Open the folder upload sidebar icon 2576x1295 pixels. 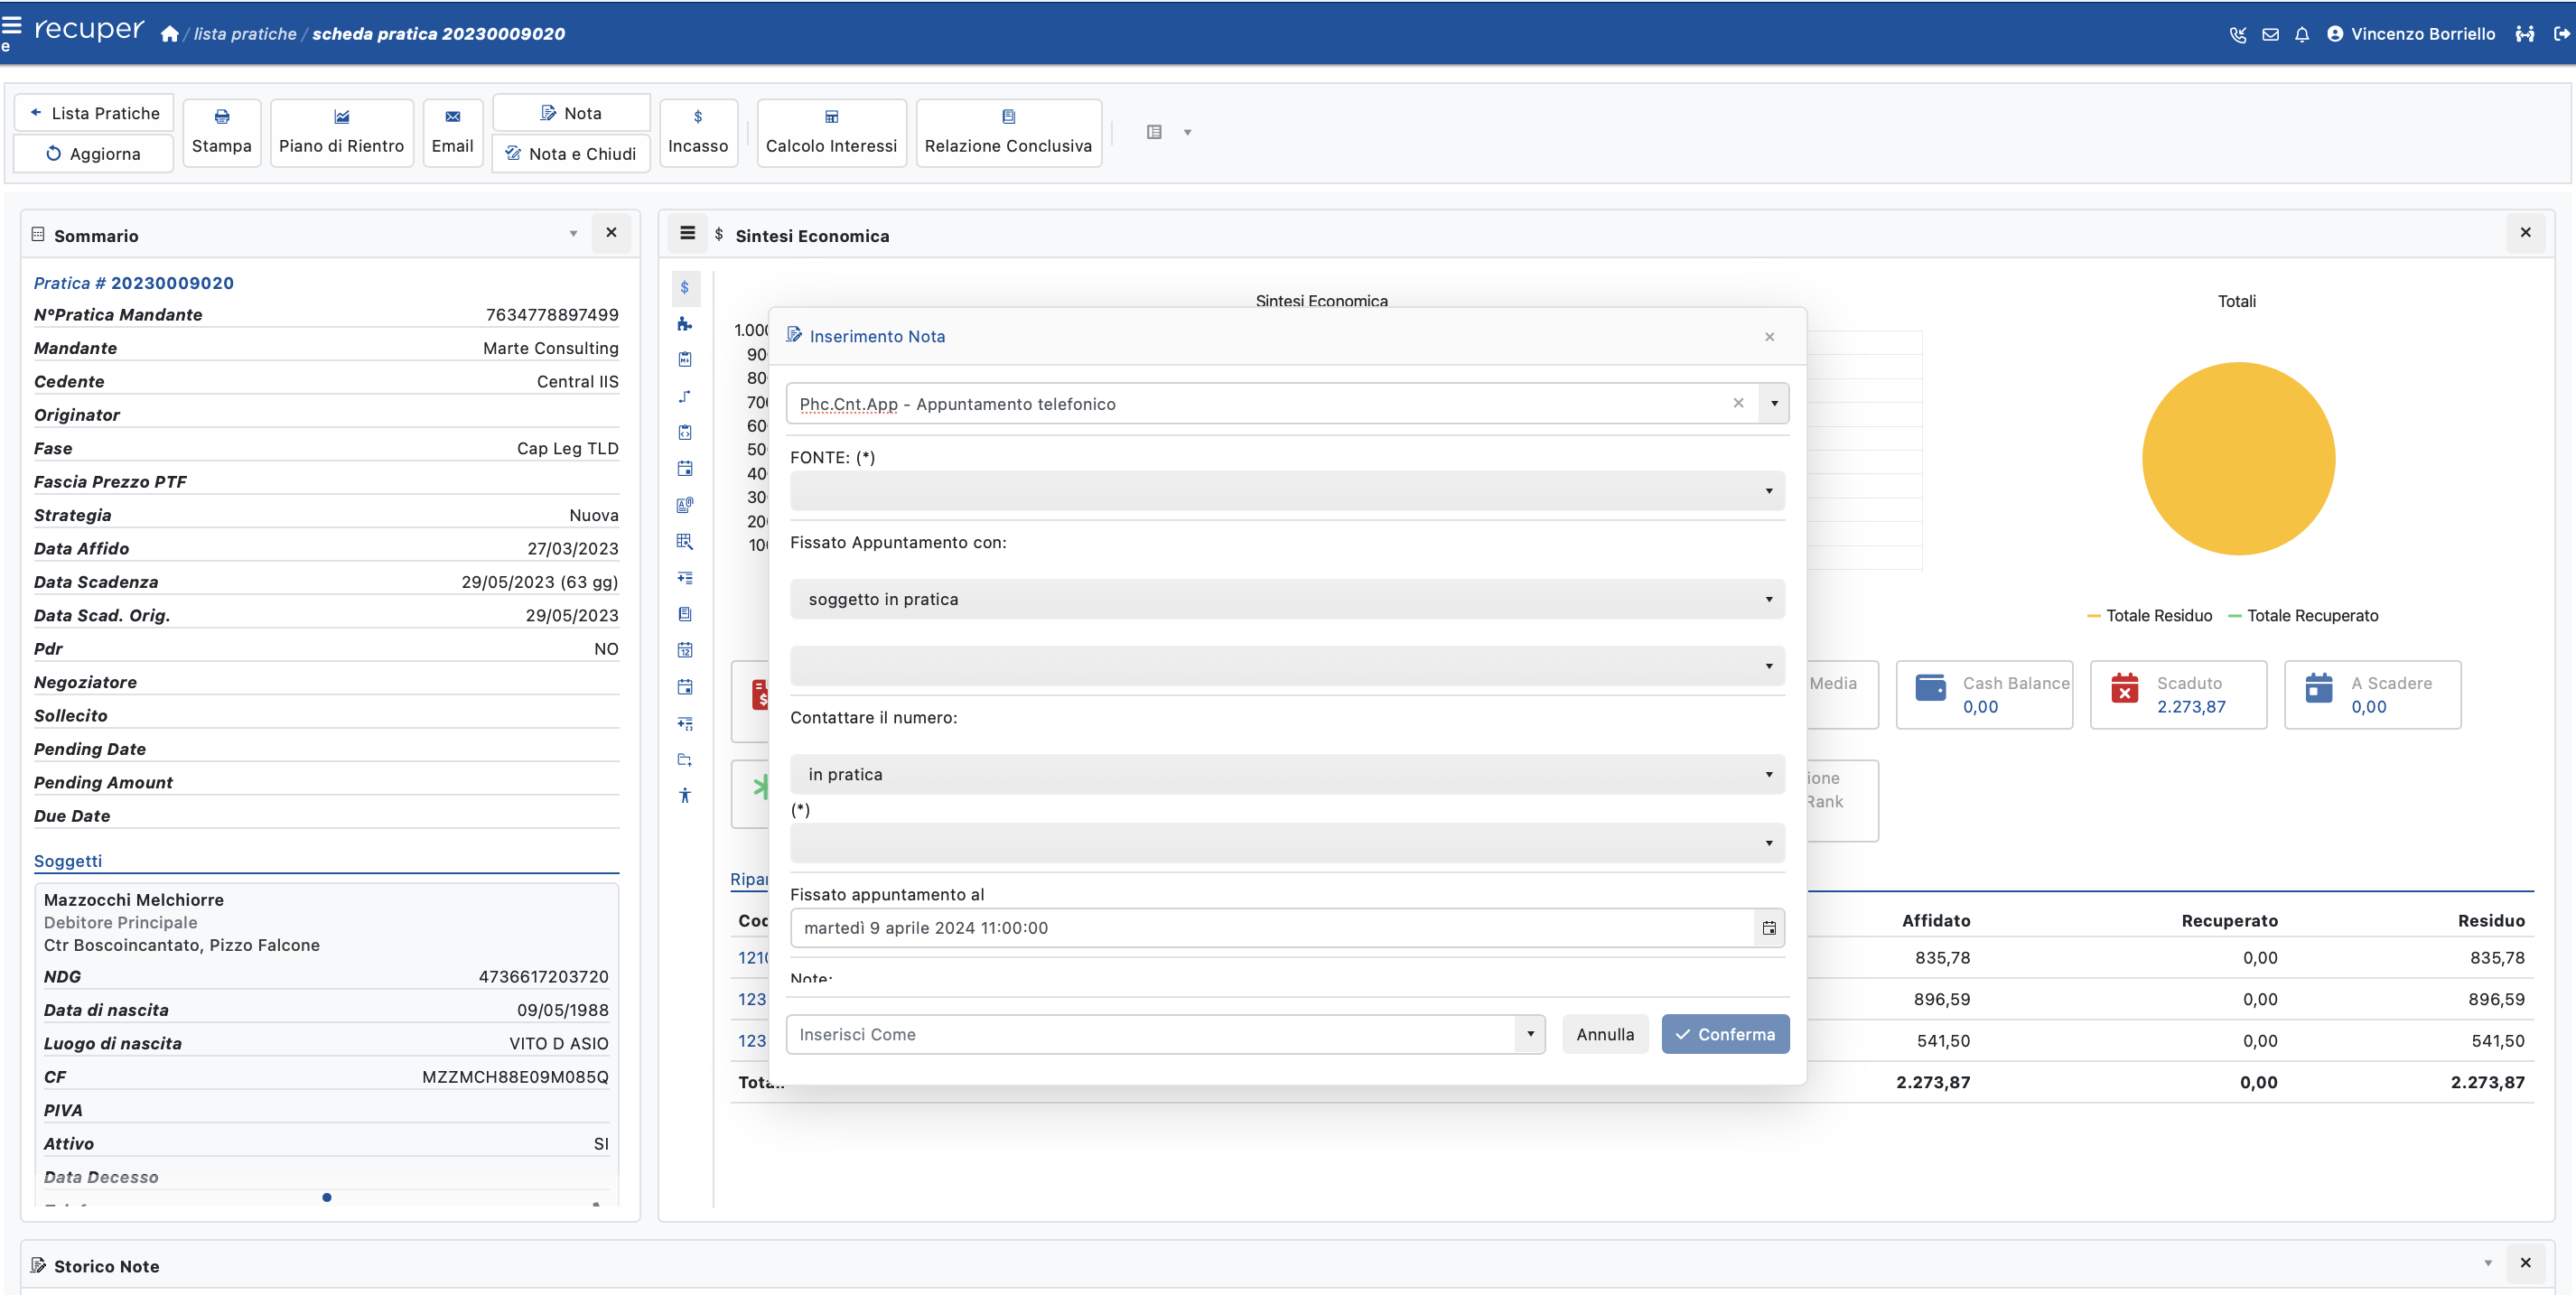(685, 760)
